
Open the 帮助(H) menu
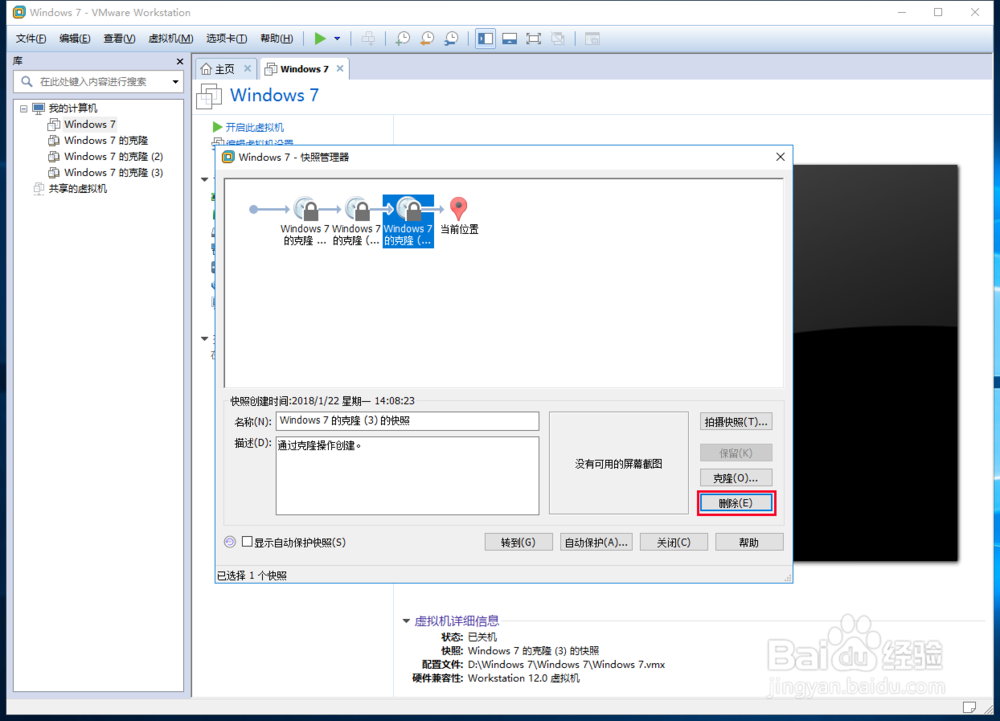point(276,39)
